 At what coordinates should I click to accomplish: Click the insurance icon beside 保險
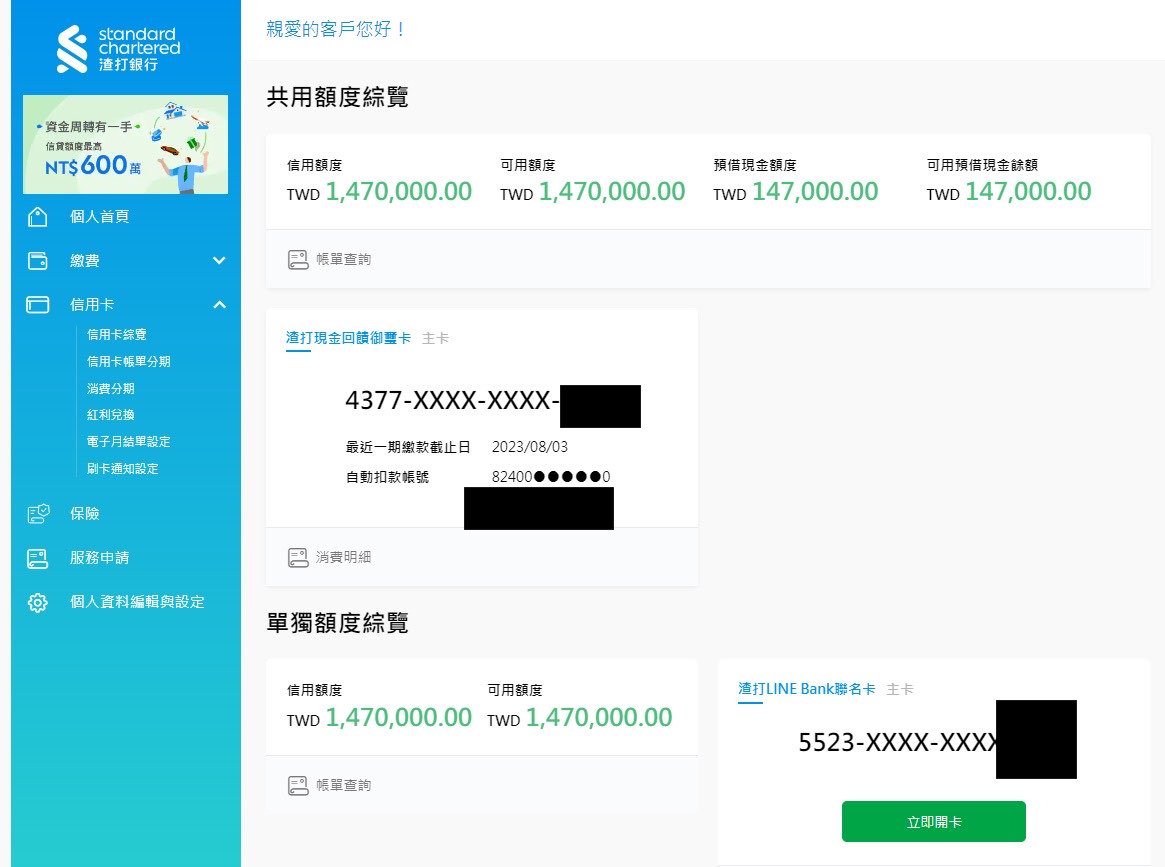coord(38,514)
